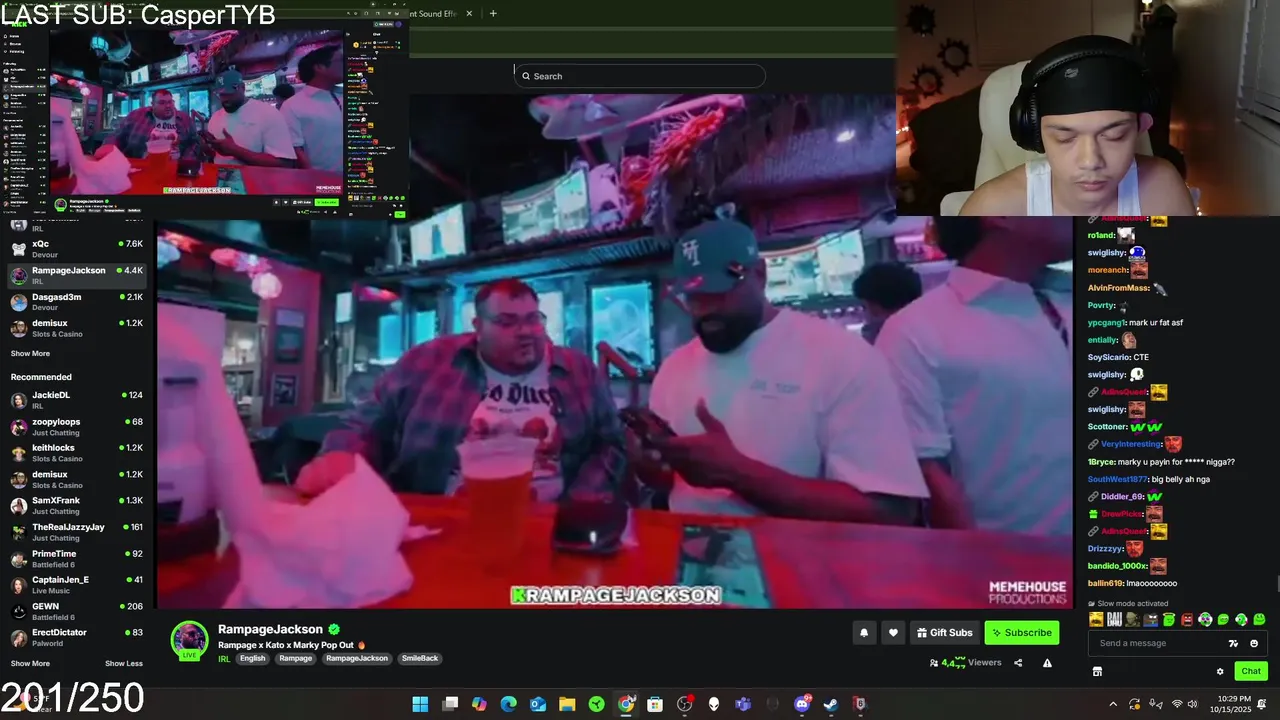
Task: Click the IRL category link below title
Action: click(224, 659)
